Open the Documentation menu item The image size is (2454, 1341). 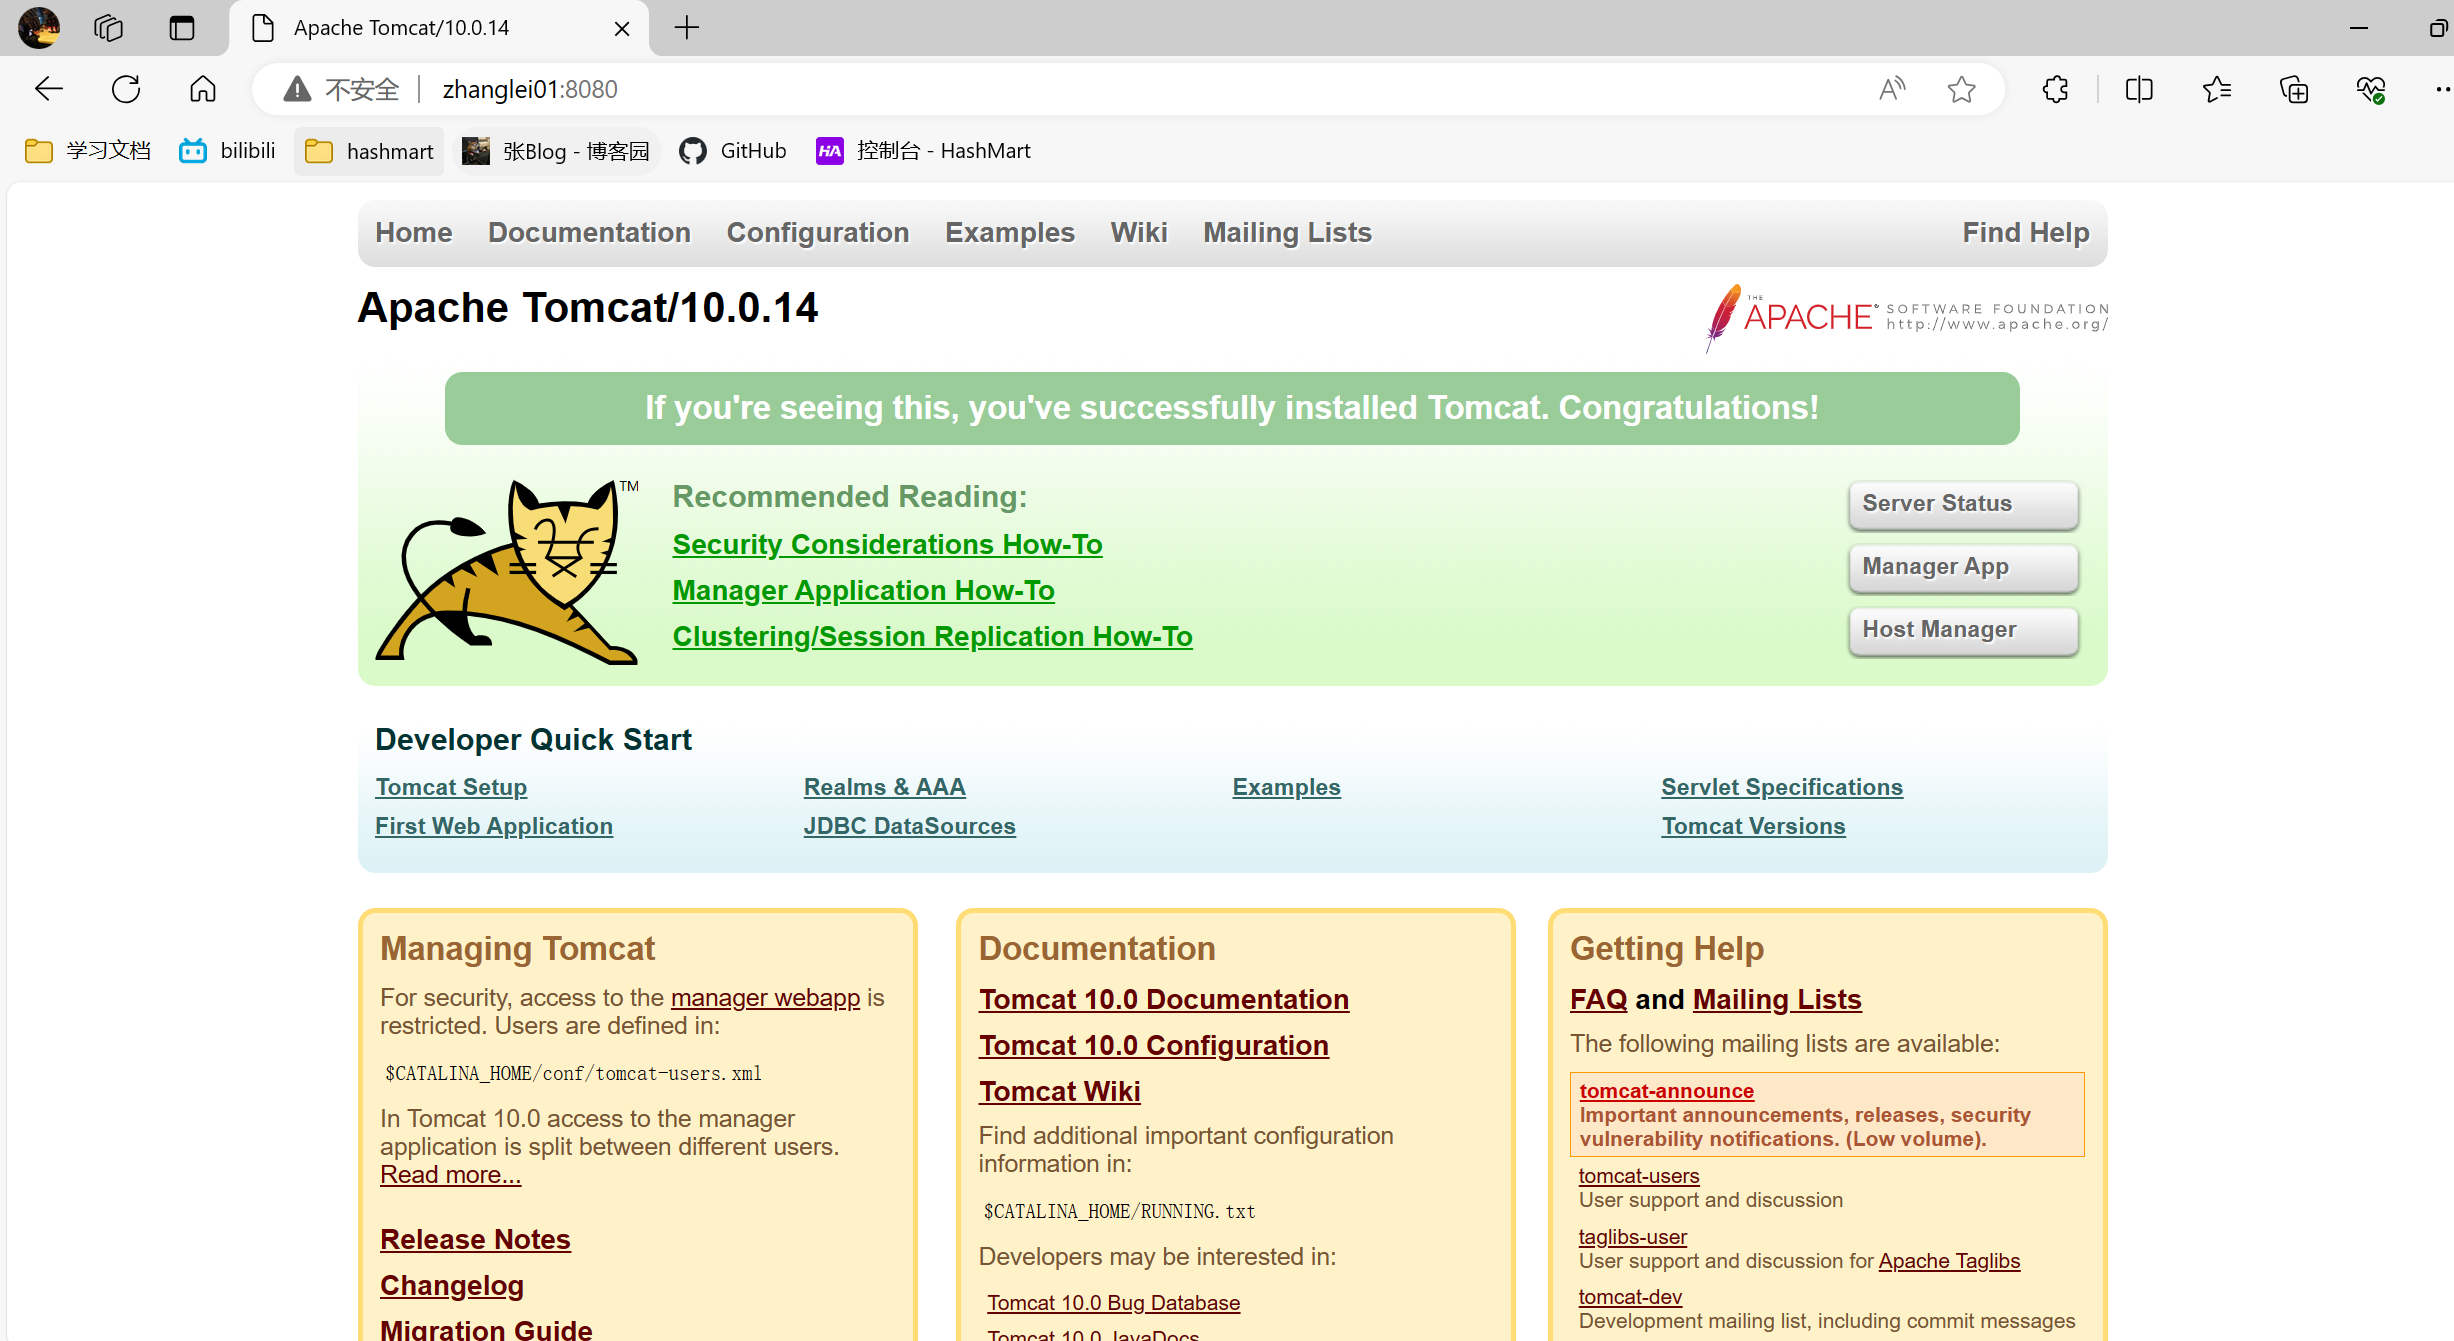(589, 232)
